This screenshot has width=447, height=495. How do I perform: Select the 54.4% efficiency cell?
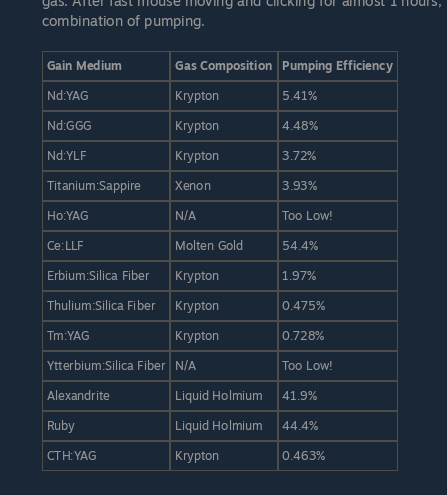[x=338, y=246]
